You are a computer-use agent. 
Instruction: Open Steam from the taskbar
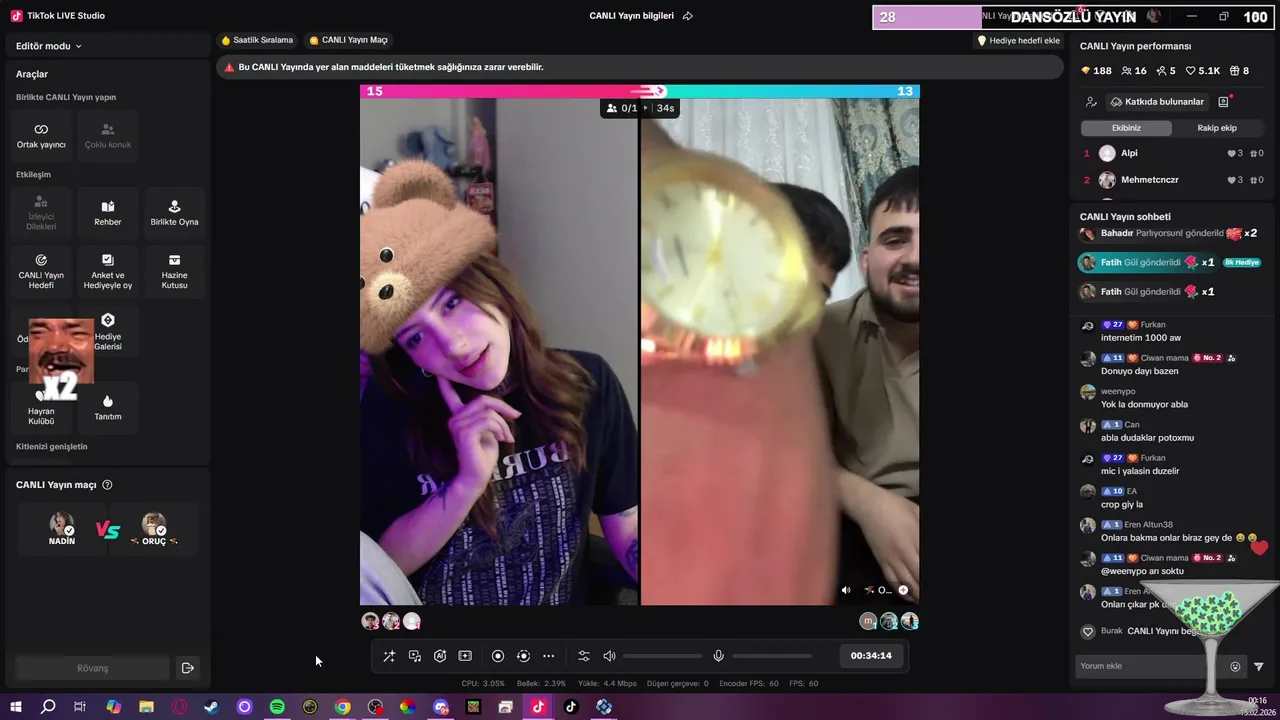click(211, 707)
